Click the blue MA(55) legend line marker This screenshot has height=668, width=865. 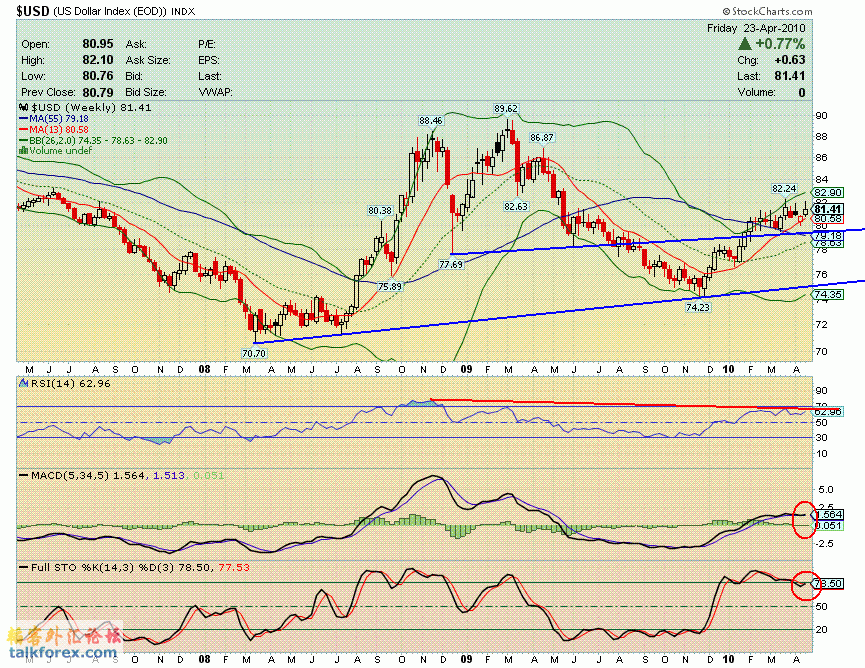point(24,118)
